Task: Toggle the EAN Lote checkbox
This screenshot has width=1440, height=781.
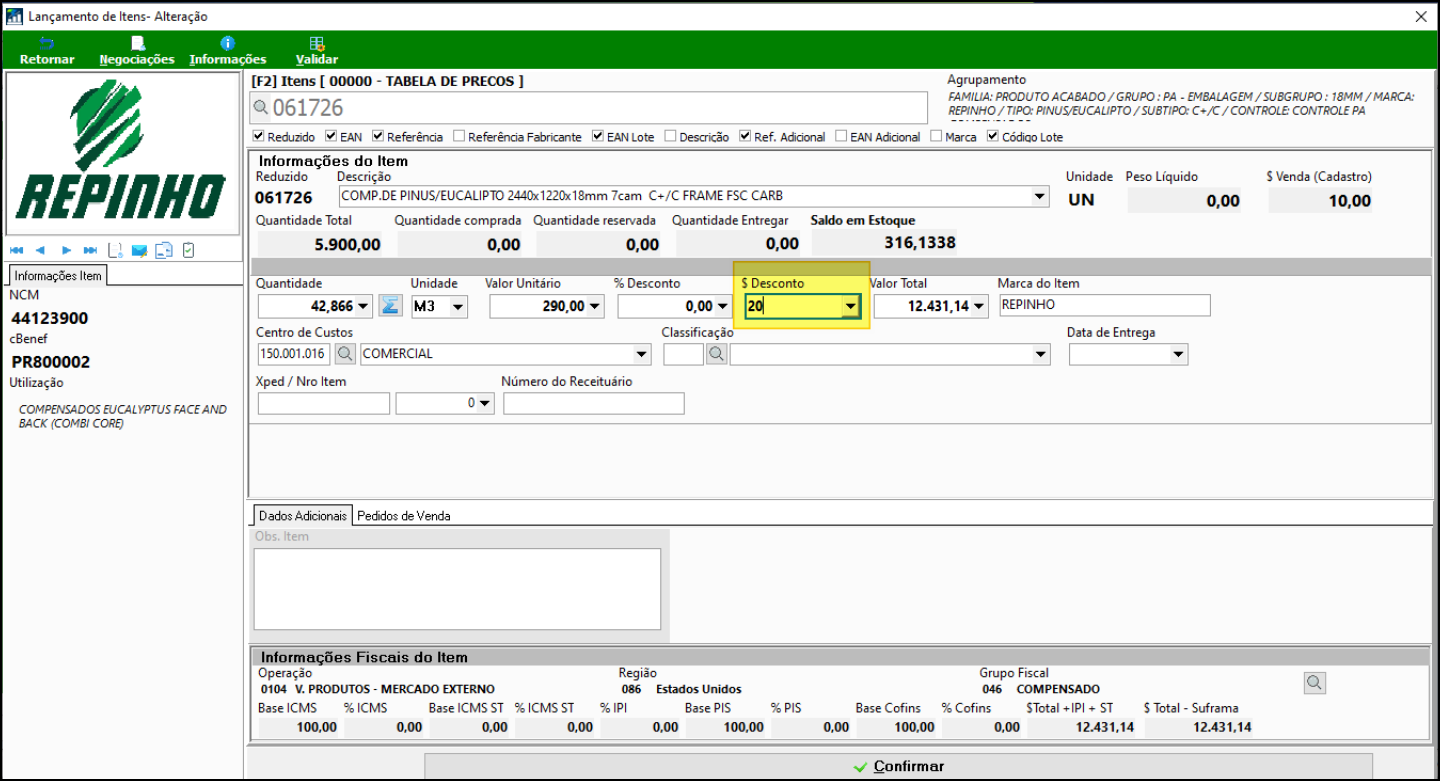Action: pyautogui.click(x=597, y=136)
